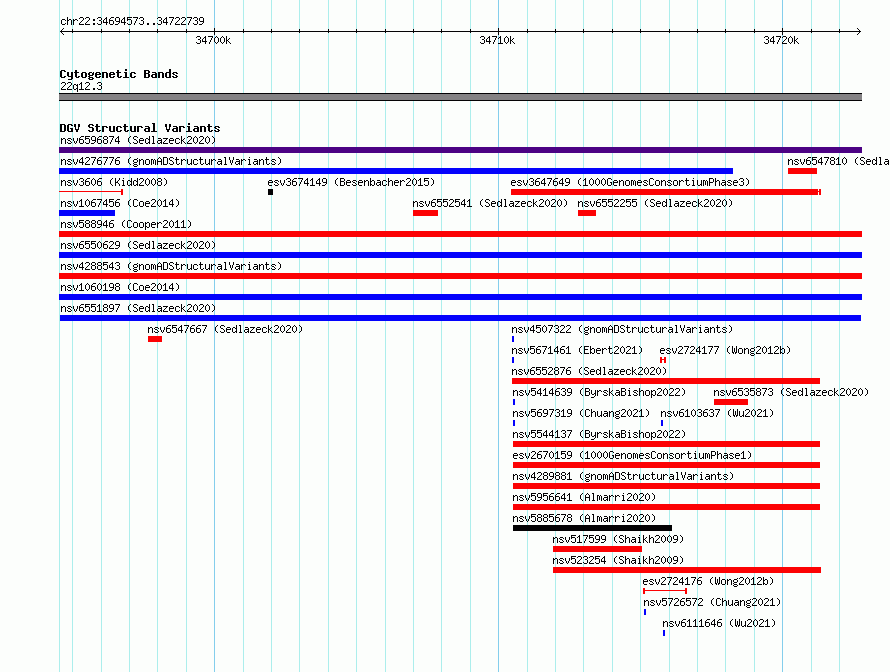Select the purple nsv6596874 variant bar
The height and width of the screenshot is (672, 890).
[x=460, y=150]
